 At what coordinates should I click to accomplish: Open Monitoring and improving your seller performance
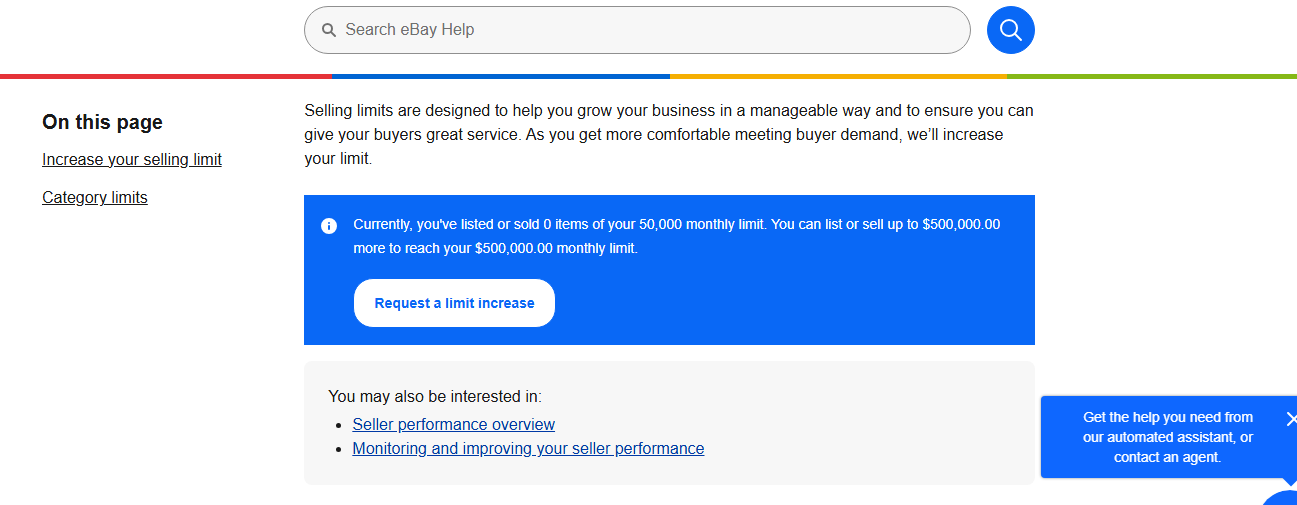[528, 449]
